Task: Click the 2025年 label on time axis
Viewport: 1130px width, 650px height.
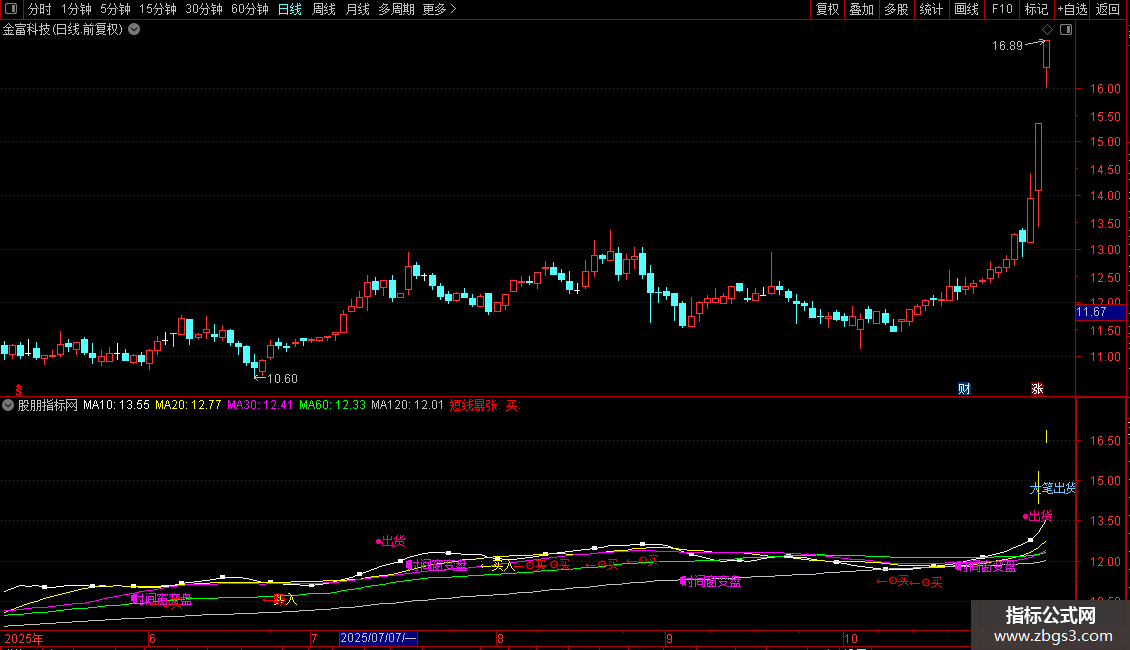Action: tap(24, 638)
